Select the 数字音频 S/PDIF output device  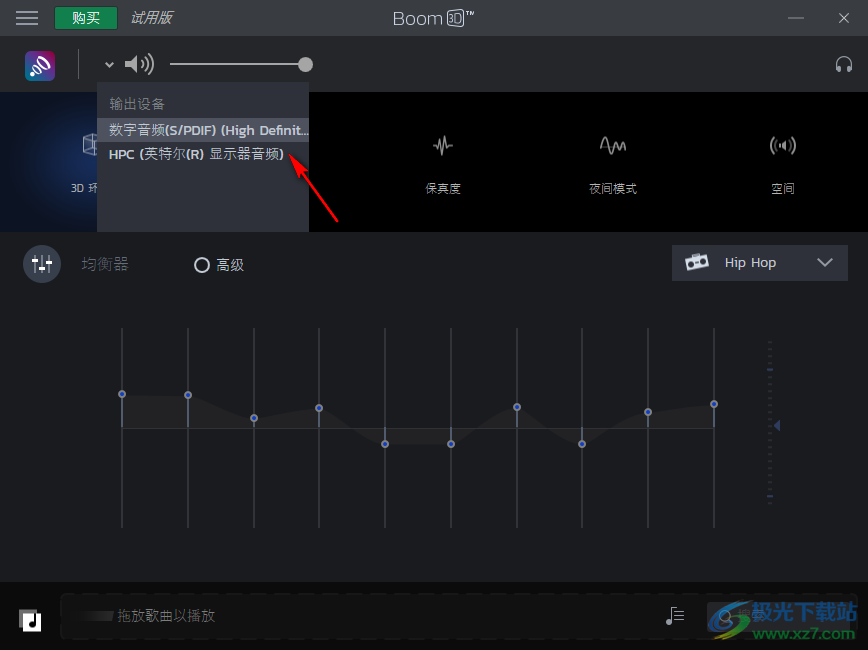203,130
